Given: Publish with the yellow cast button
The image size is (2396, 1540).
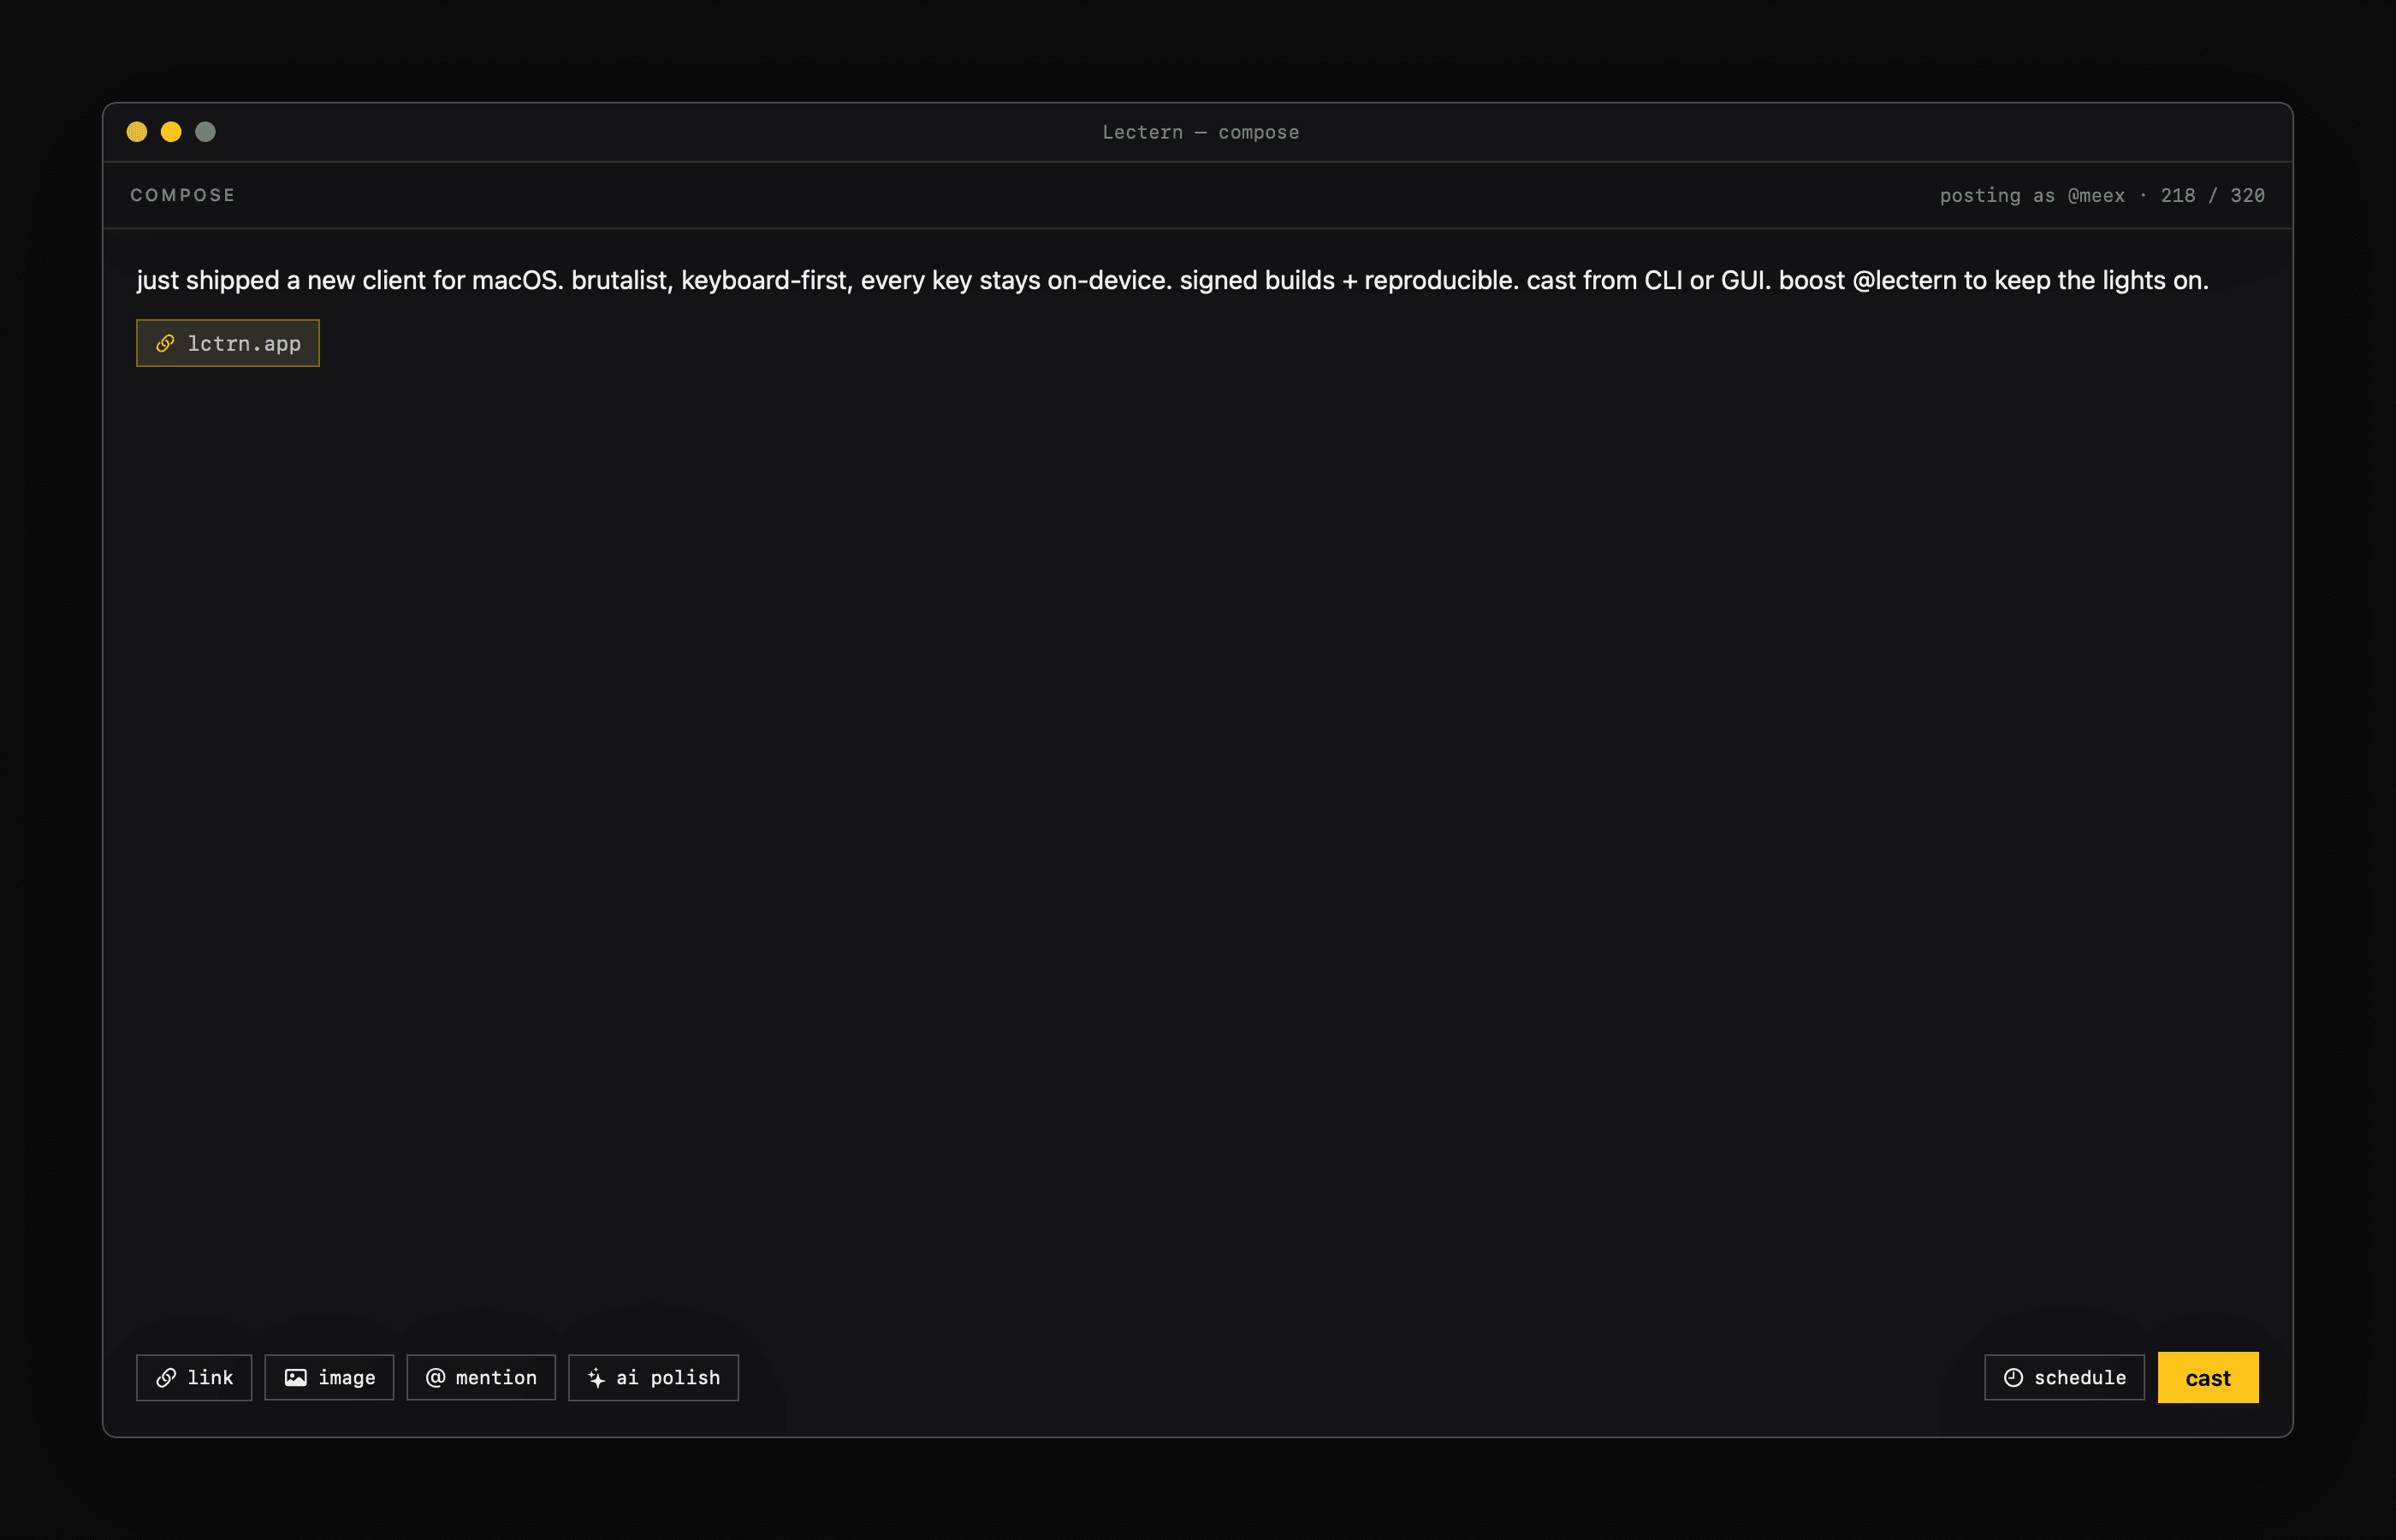Looking at the screenshot, I should [2208, 1377].
